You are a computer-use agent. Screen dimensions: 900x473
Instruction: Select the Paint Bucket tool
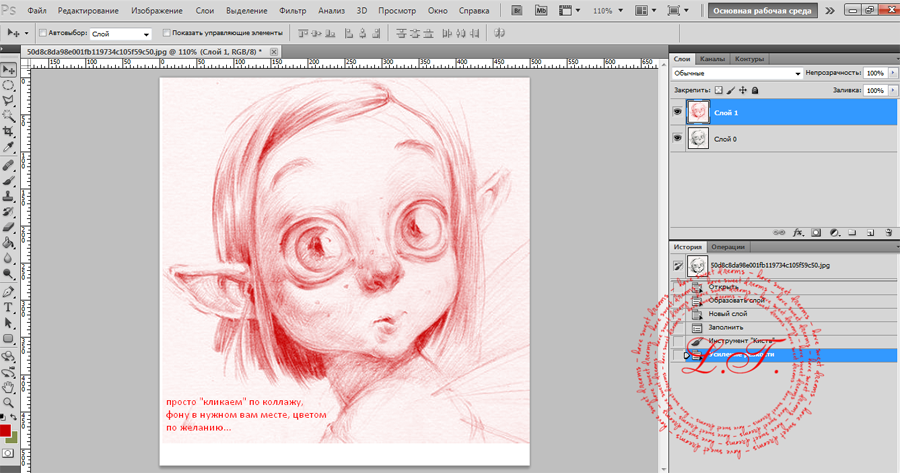point(8,243)
